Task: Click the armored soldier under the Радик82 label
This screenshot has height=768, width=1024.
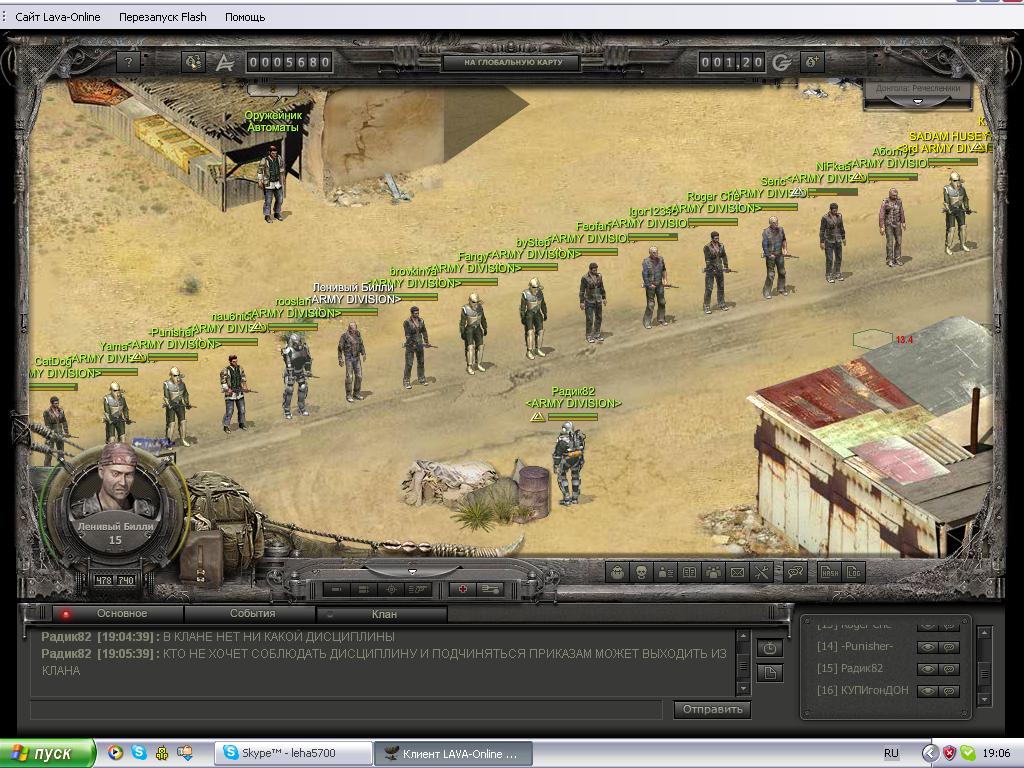Action: [x=569, y=462]
